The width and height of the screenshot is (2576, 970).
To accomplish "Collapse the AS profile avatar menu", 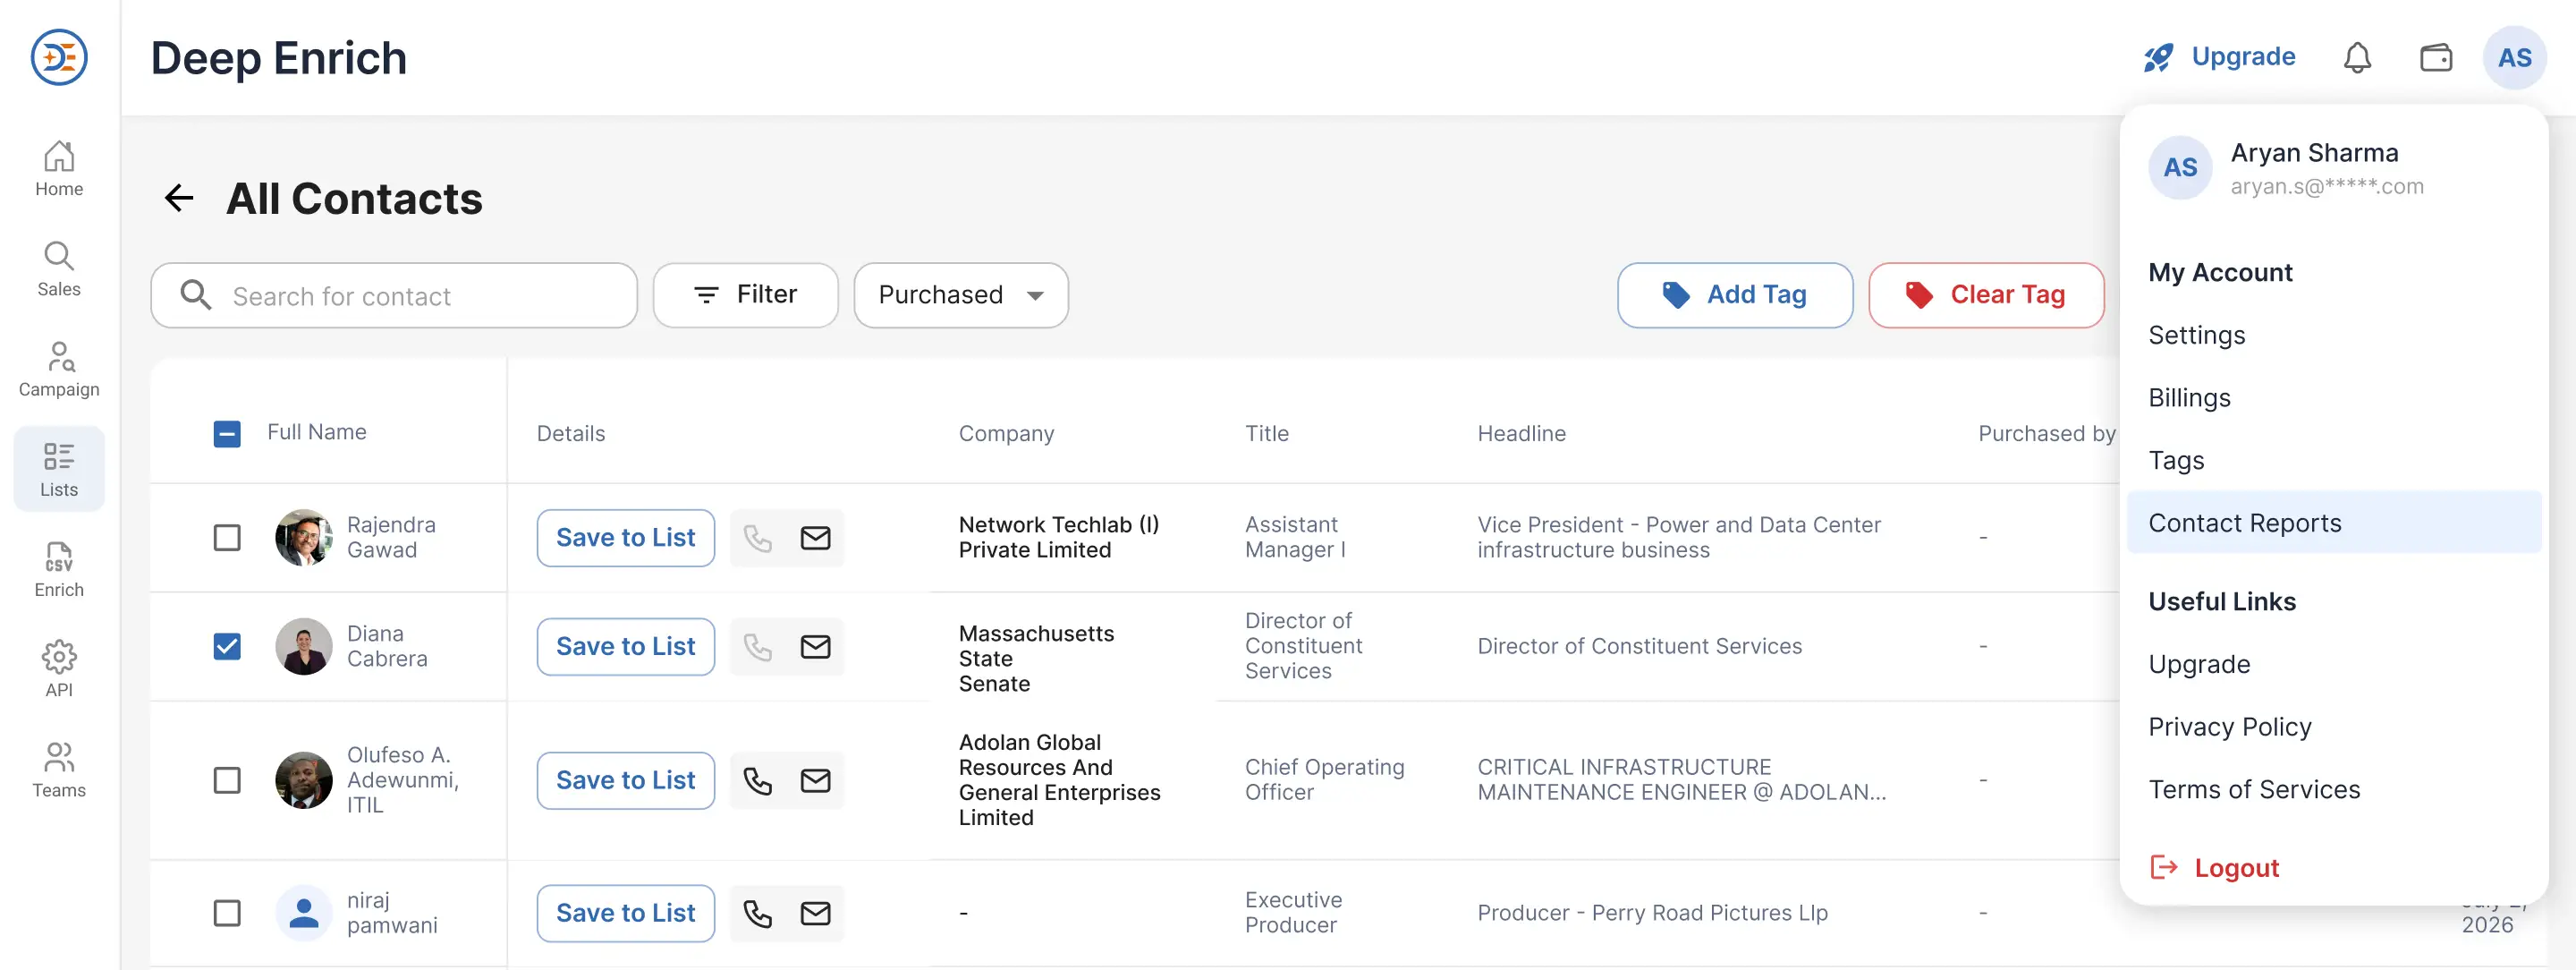I will 2513,58.
